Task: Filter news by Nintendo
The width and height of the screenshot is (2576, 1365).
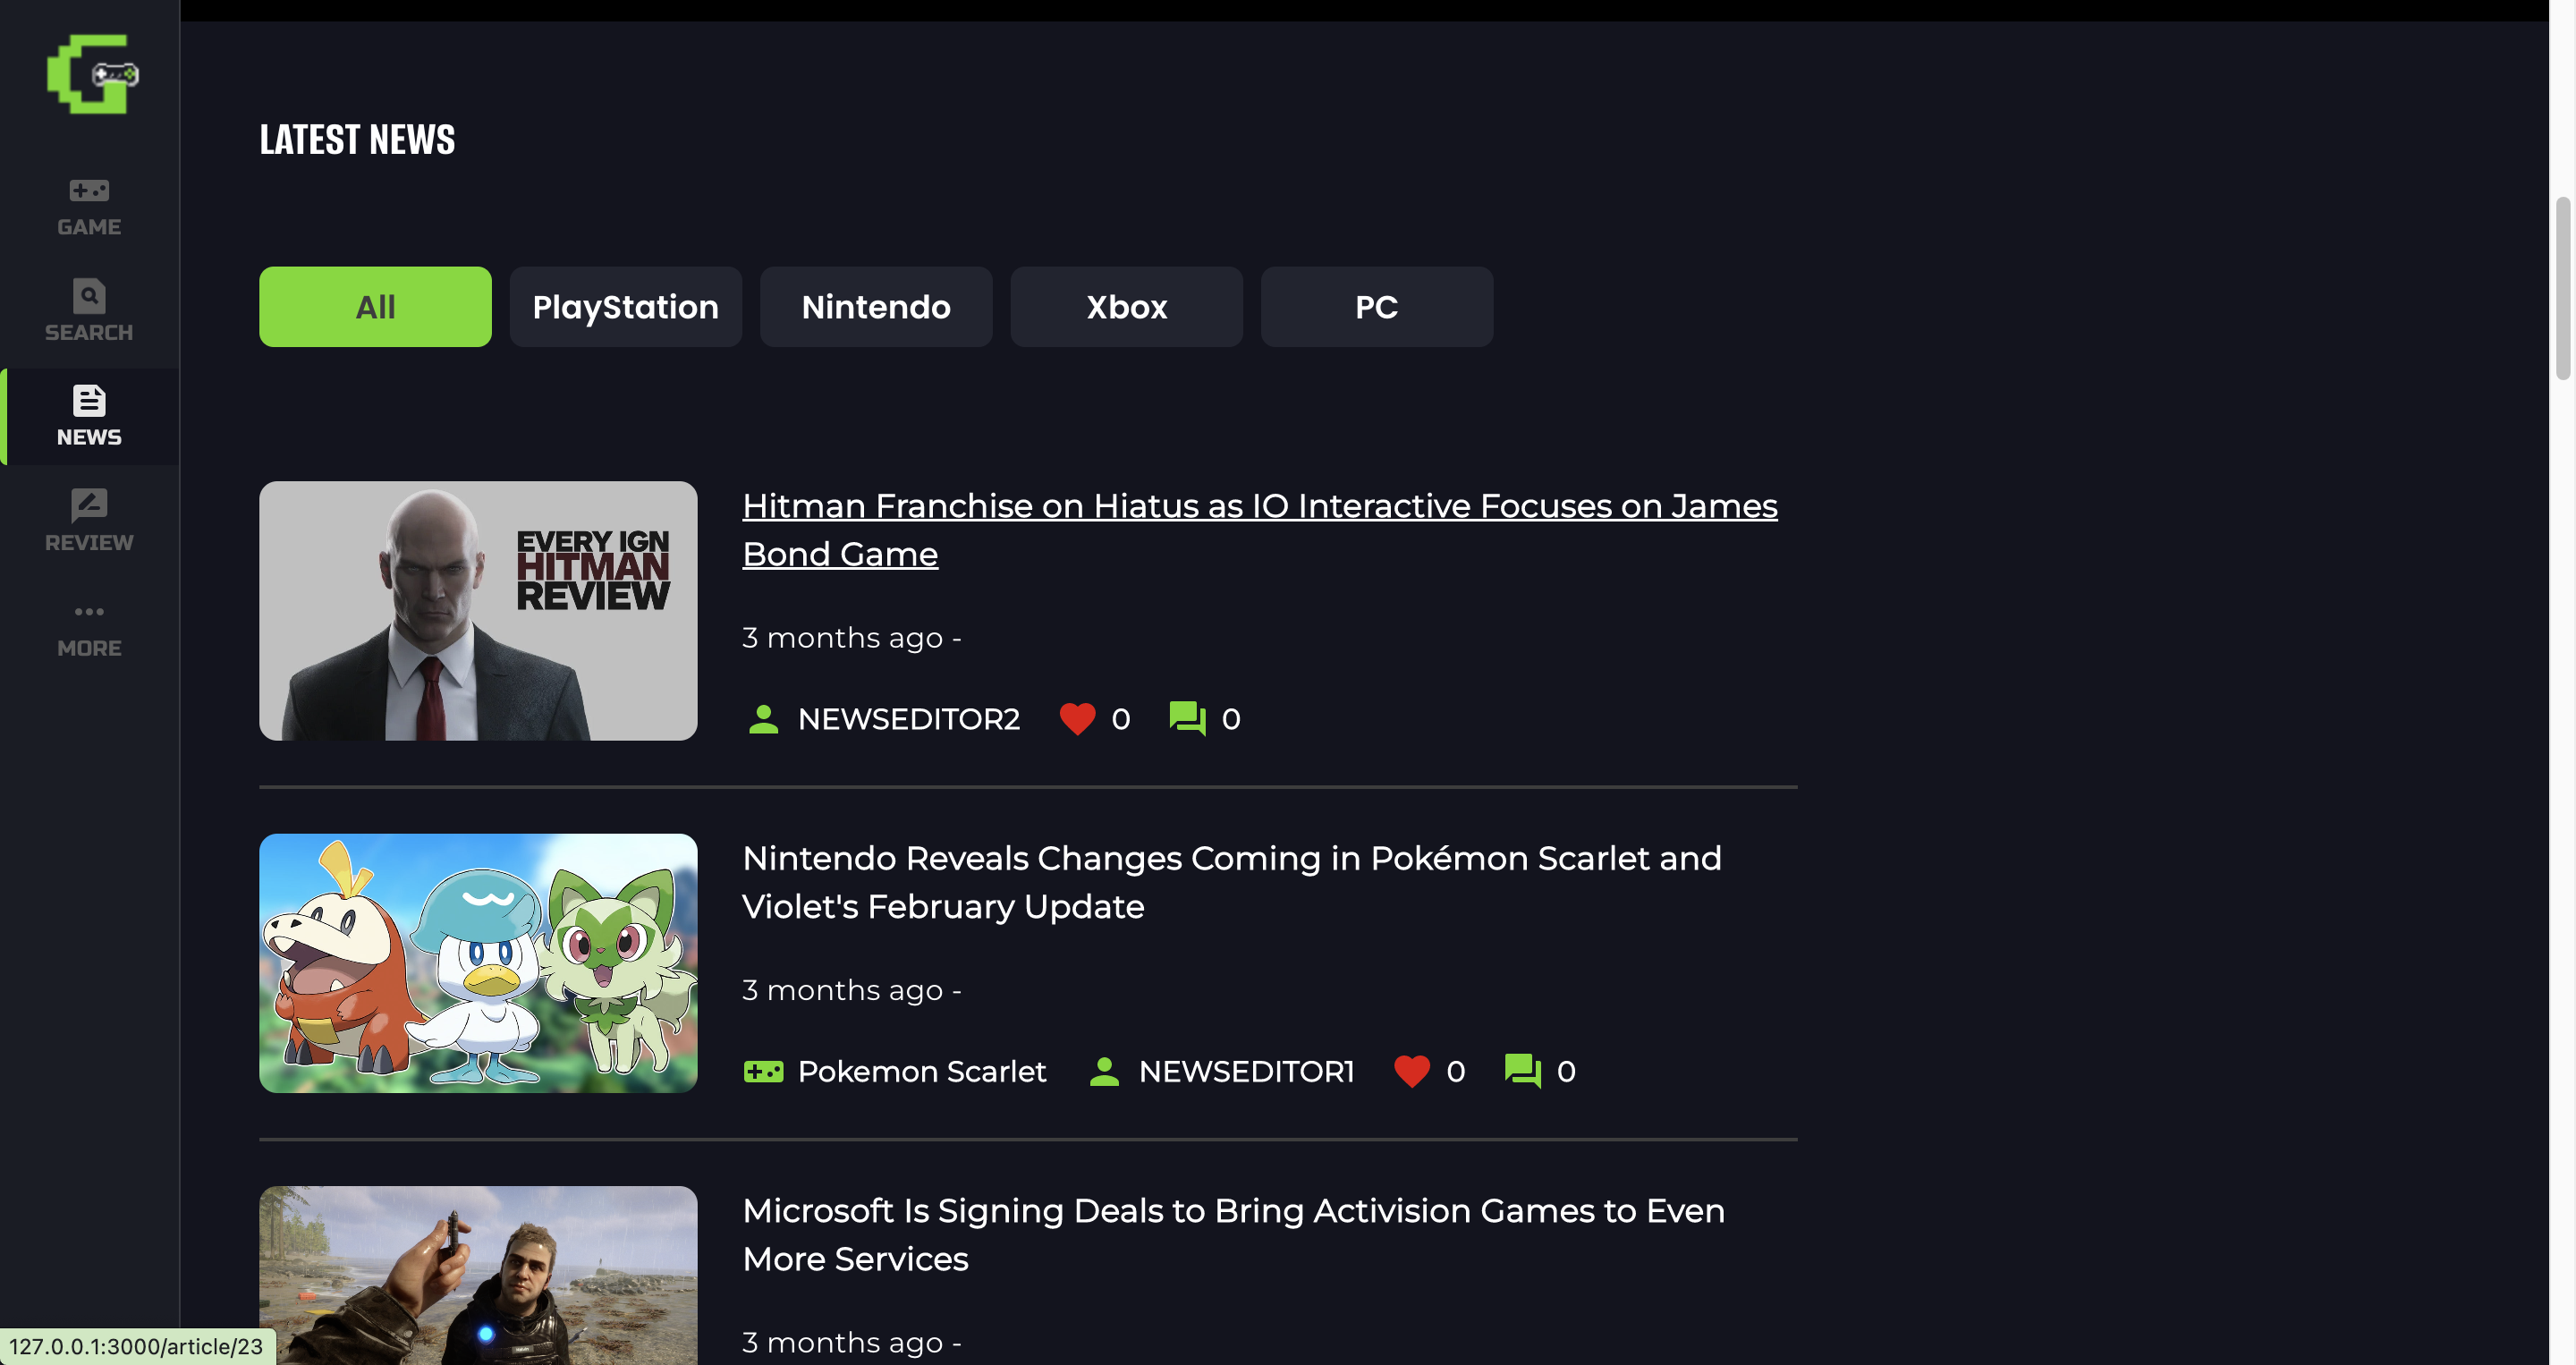Action: (x=876, y=307)
